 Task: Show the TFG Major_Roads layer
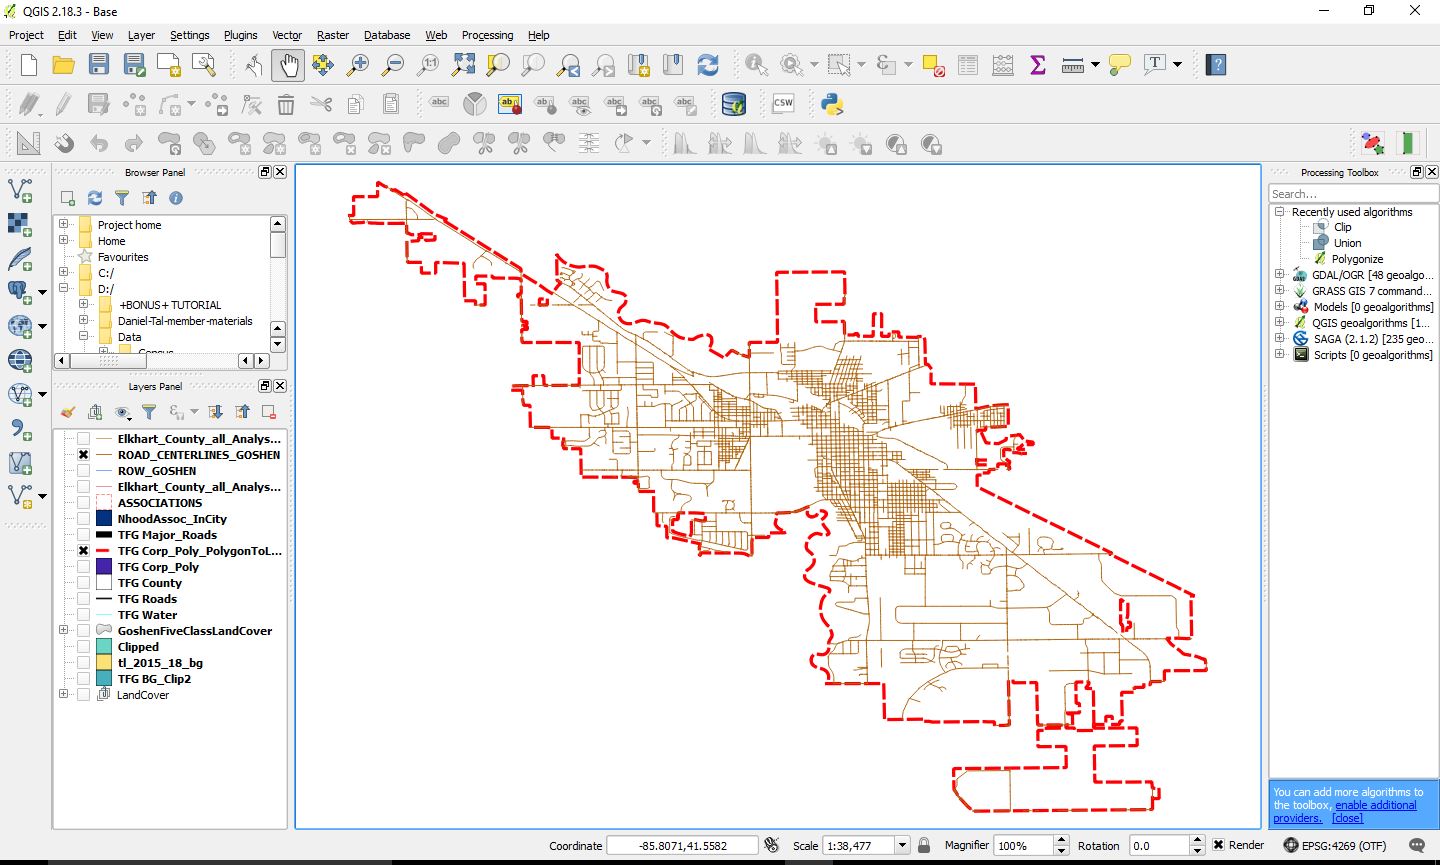(84, 535)
